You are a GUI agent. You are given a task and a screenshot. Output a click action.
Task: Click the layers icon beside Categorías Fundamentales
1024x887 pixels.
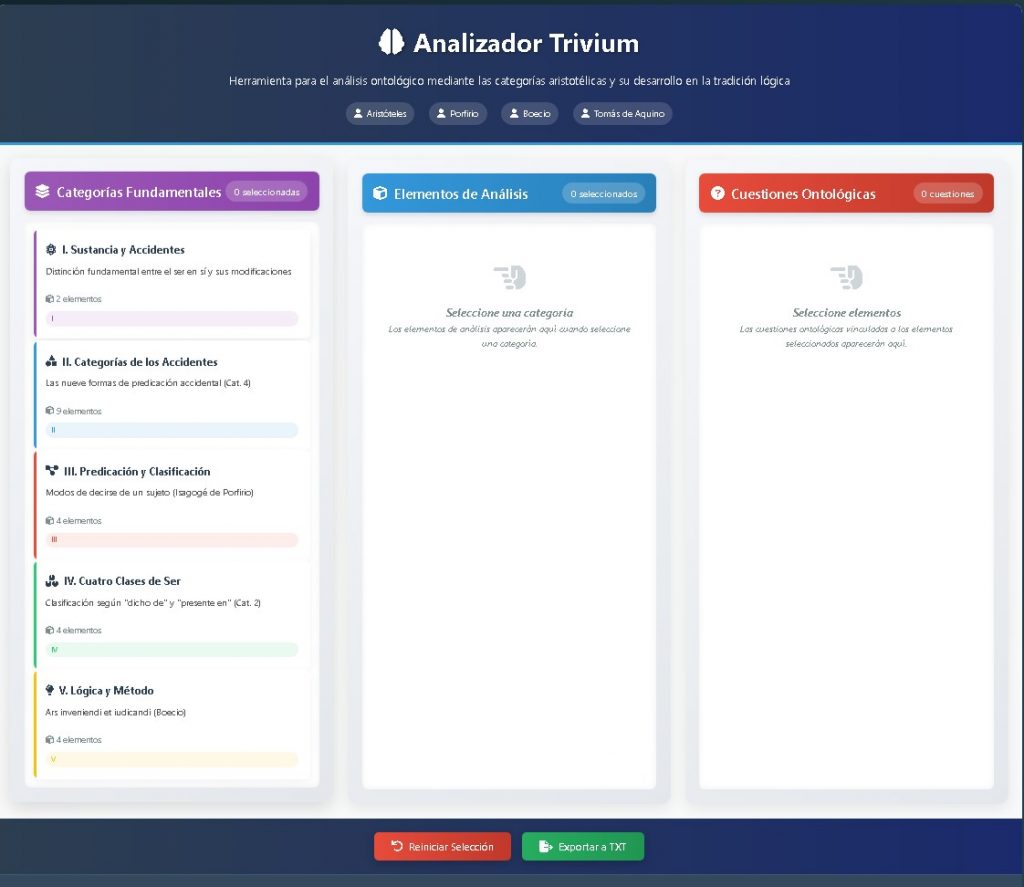click(x=42, y=192)
